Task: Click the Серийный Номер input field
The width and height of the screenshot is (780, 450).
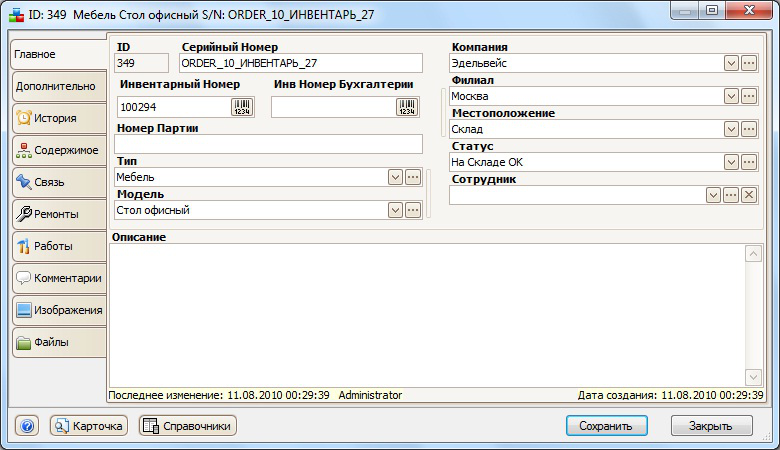Action: [x=301, y=63]
